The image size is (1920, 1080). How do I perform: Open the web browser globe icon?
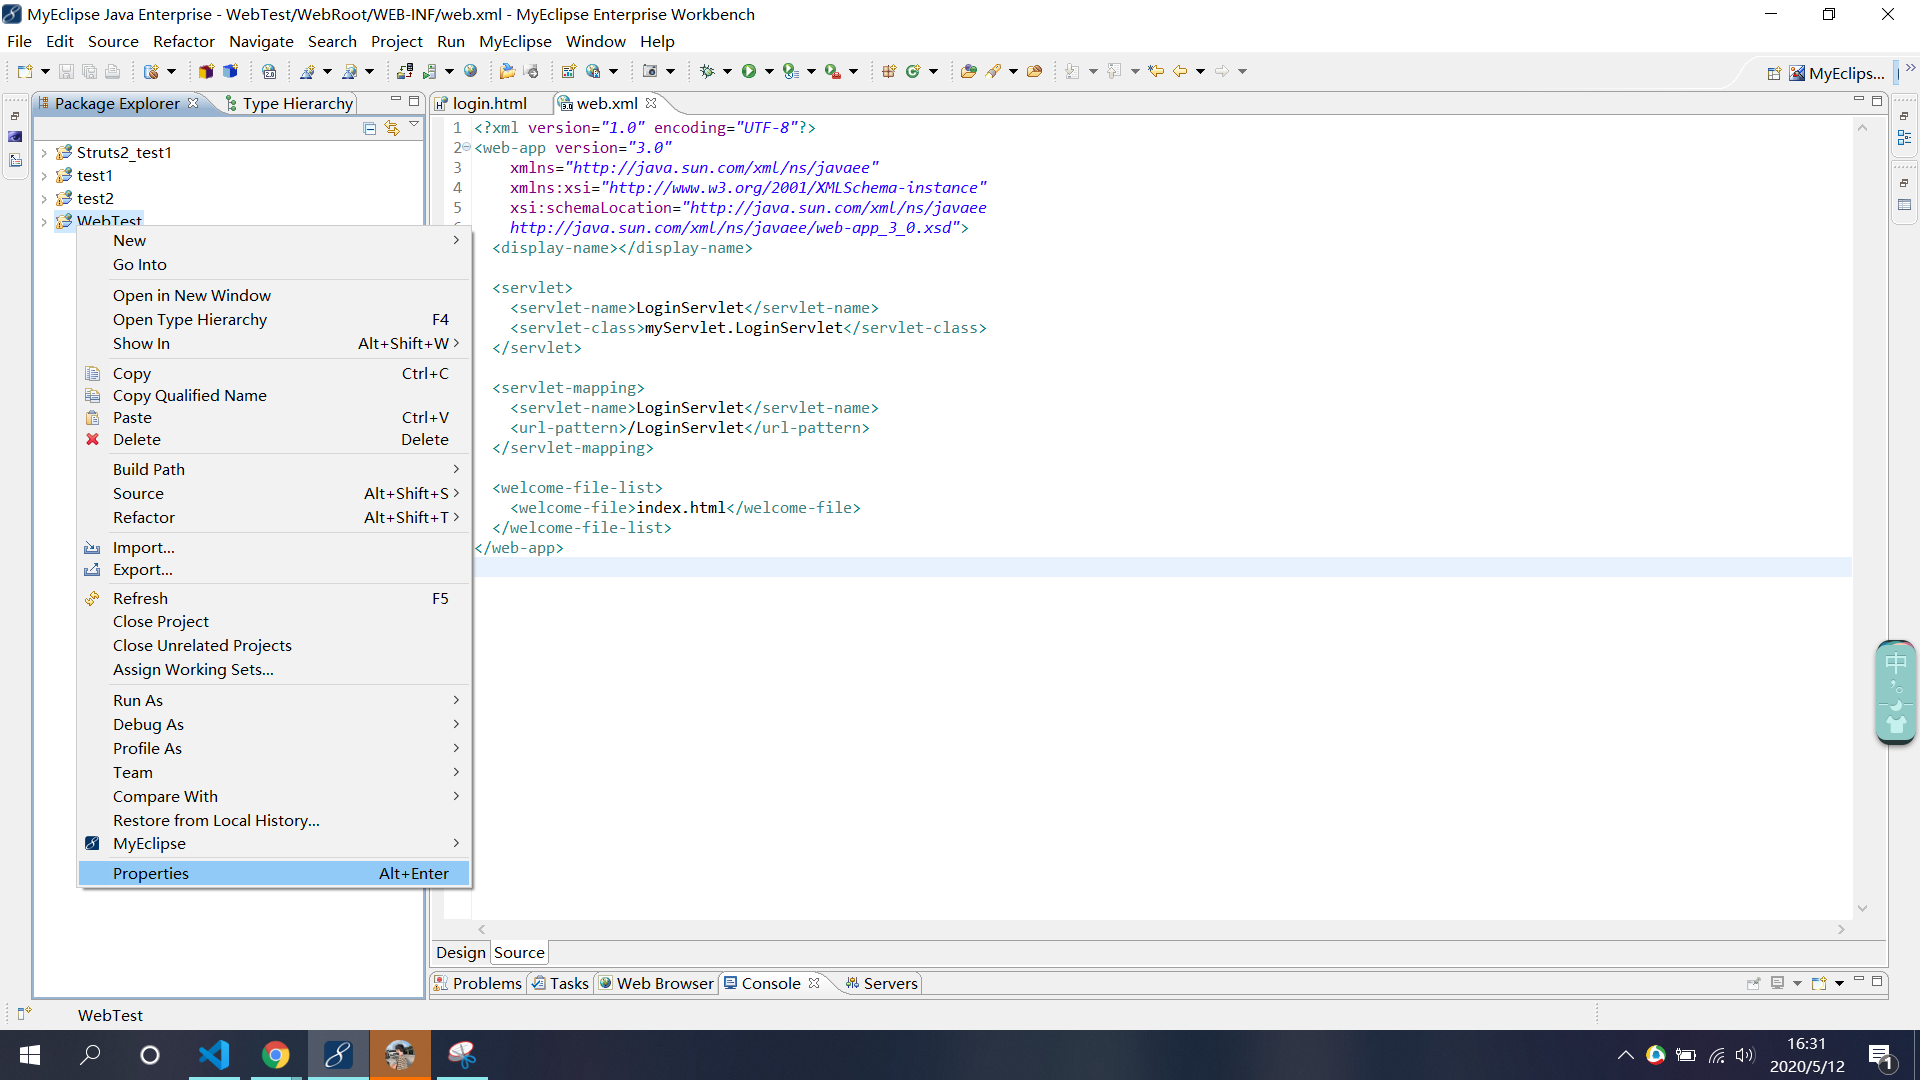click(470, 71)
